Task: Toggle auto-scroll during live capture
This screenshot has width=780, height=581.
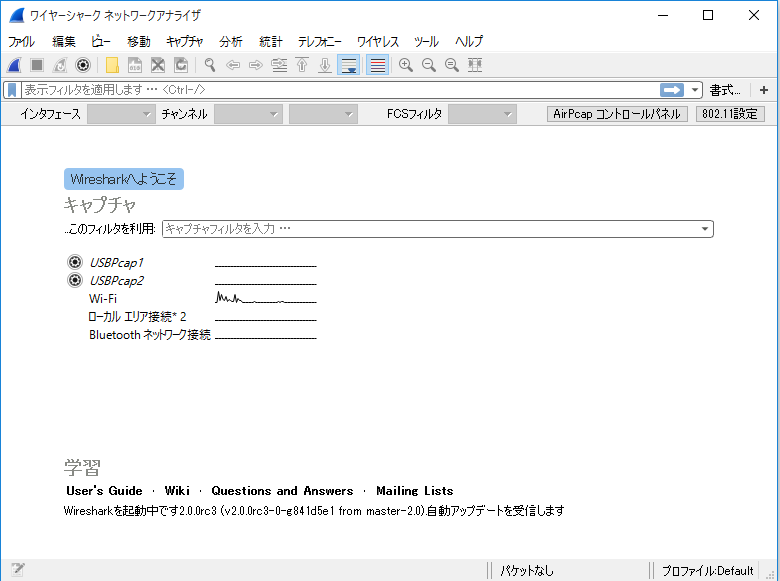Action: point(349,65)
